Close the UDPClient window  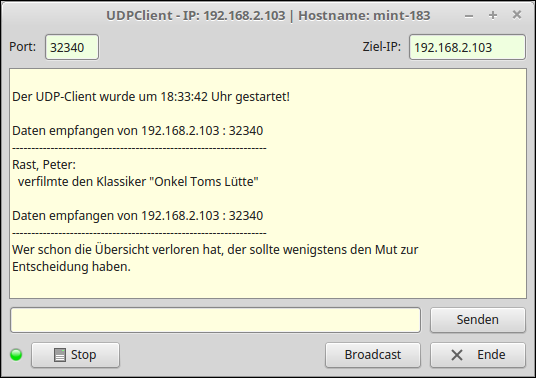(x=517, y=15)
